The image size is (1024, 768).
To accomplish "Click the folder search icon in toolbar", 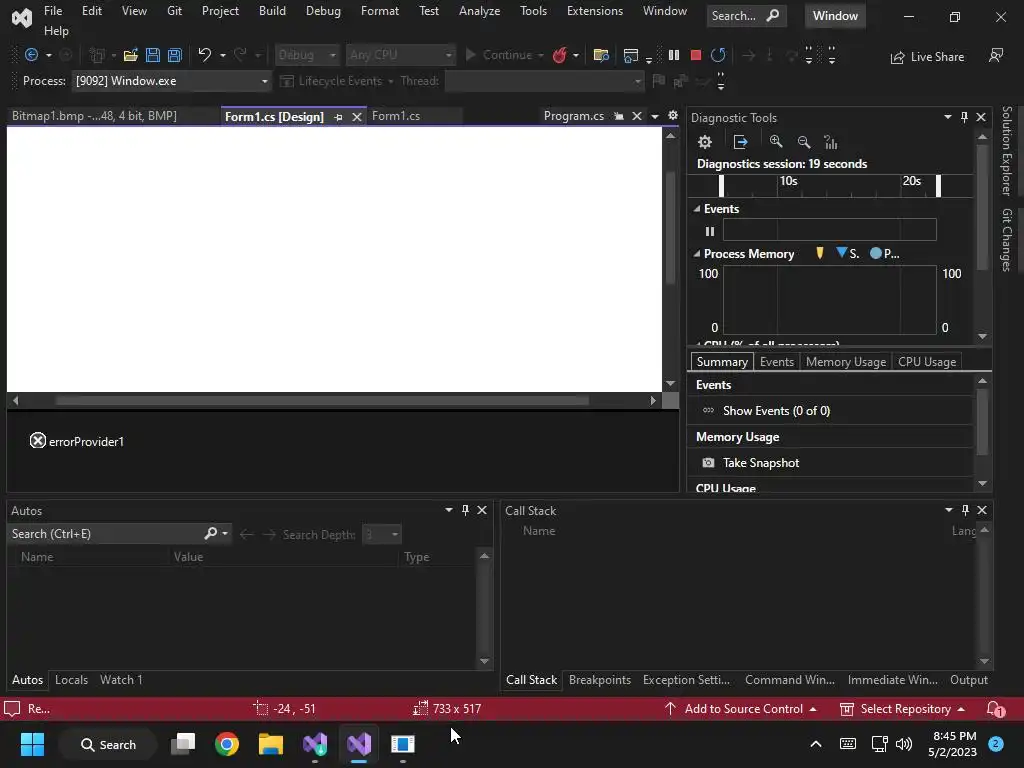I will tap(601, 55).
